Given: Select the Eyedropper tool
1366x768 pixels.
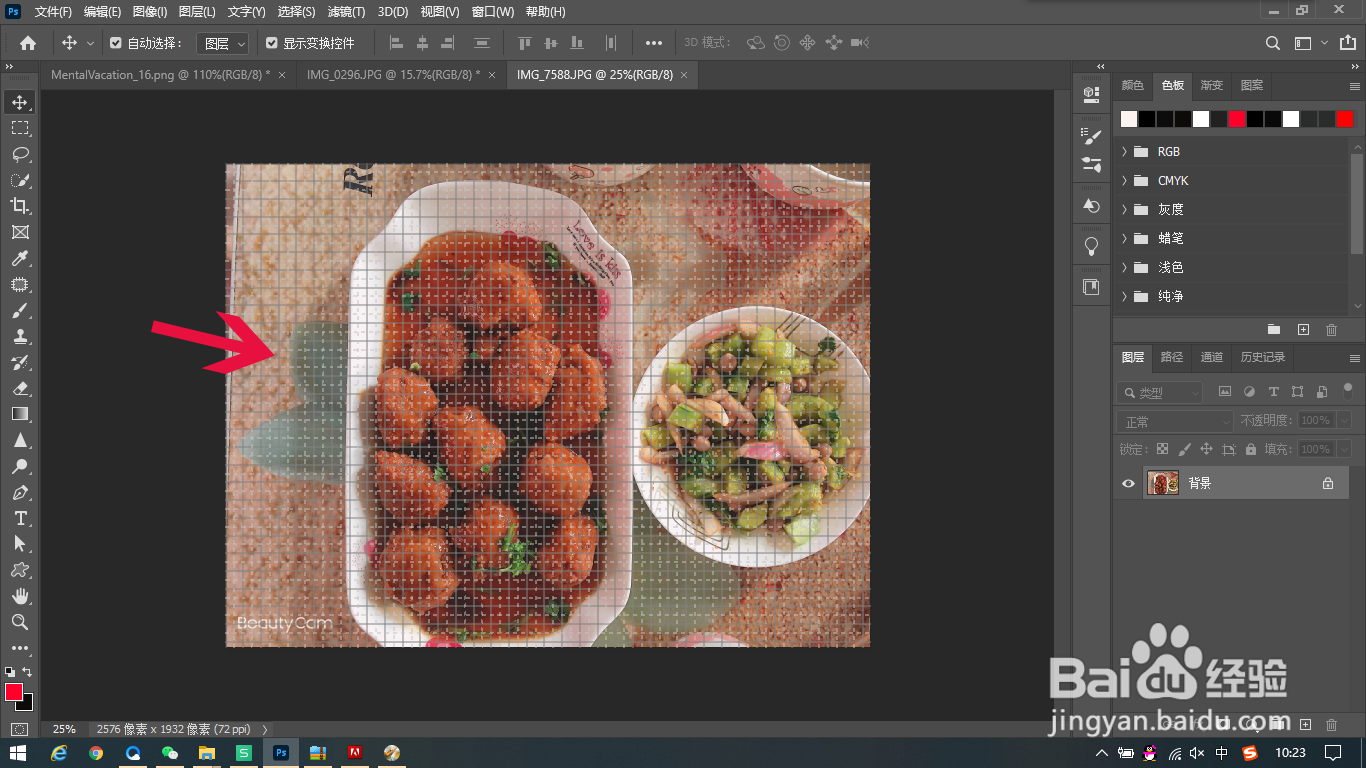Looking at the screenshot, I should (19, 258).
